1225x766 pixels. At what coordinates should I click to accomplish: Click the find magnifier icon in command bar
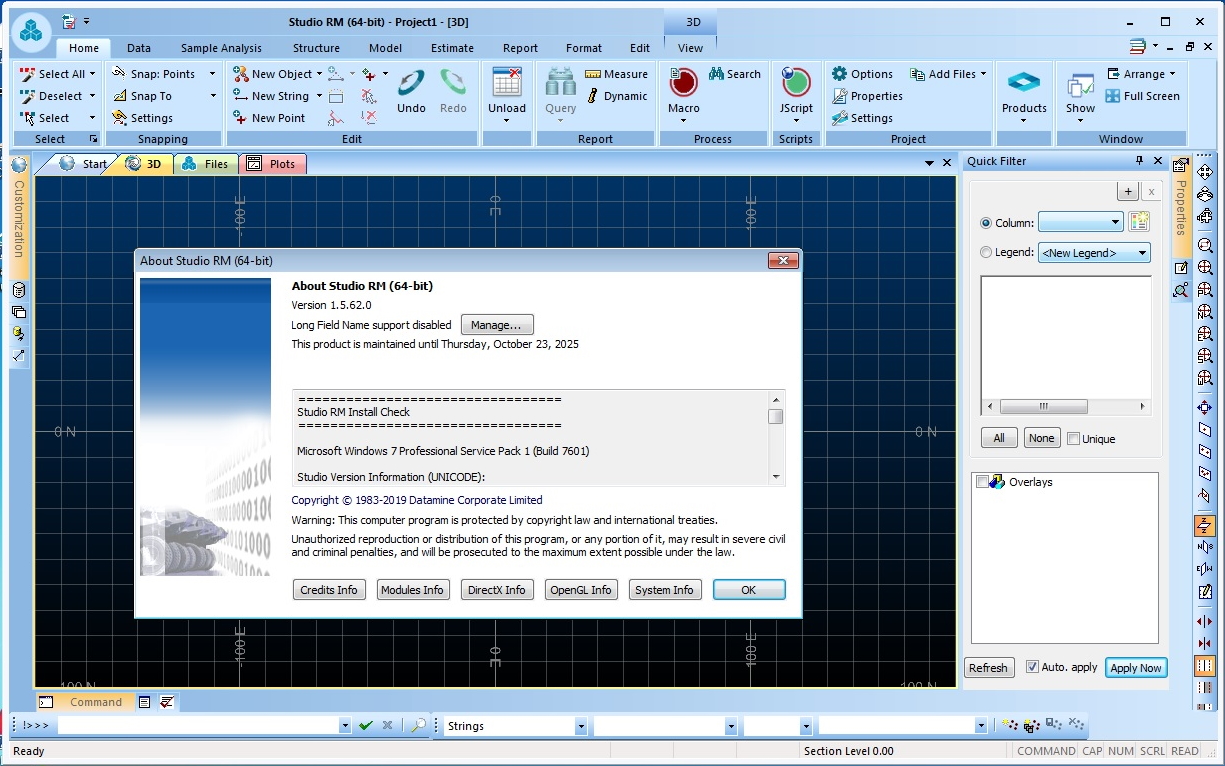coord(418,726)
